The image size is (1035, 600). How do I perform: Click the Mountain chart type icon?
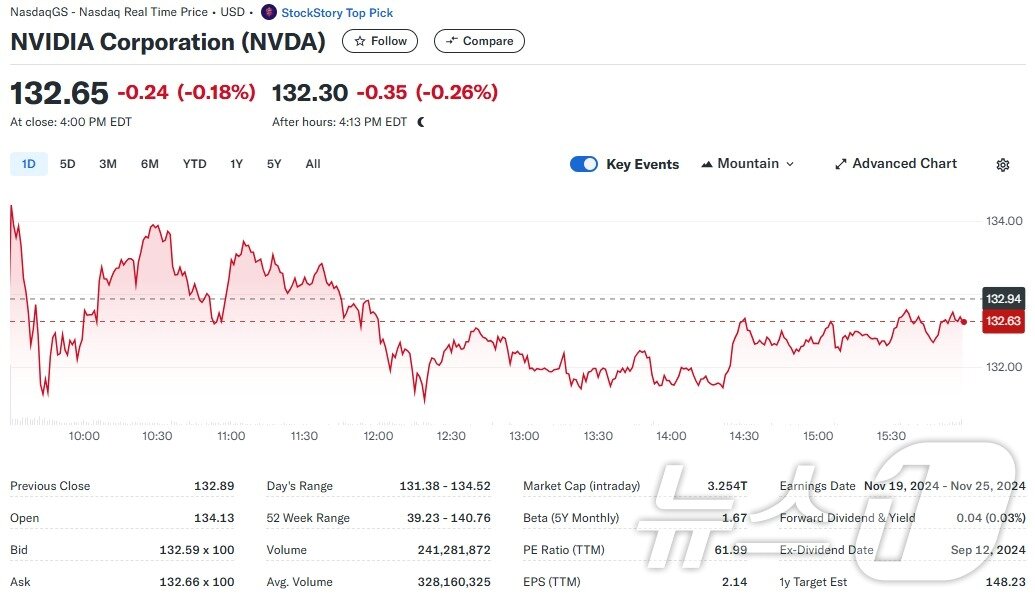707,164
